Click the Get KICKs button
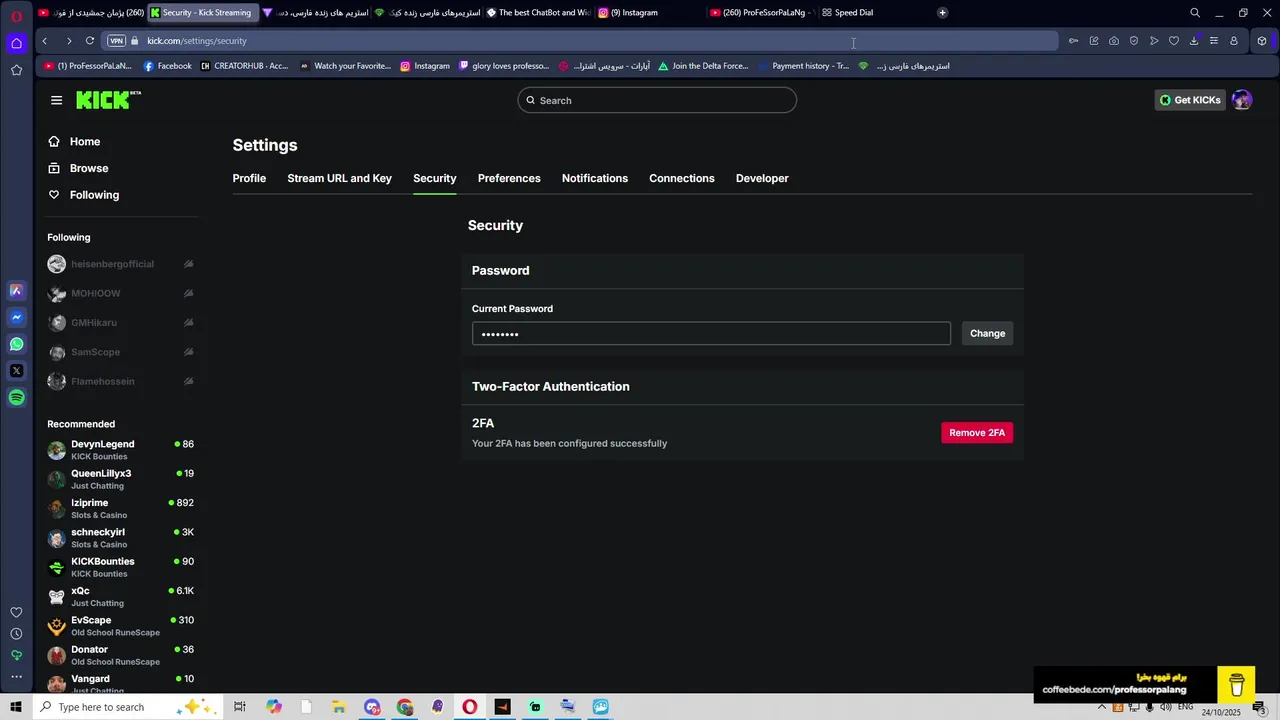This screenshot has height=720, width=1280. 1190,100
